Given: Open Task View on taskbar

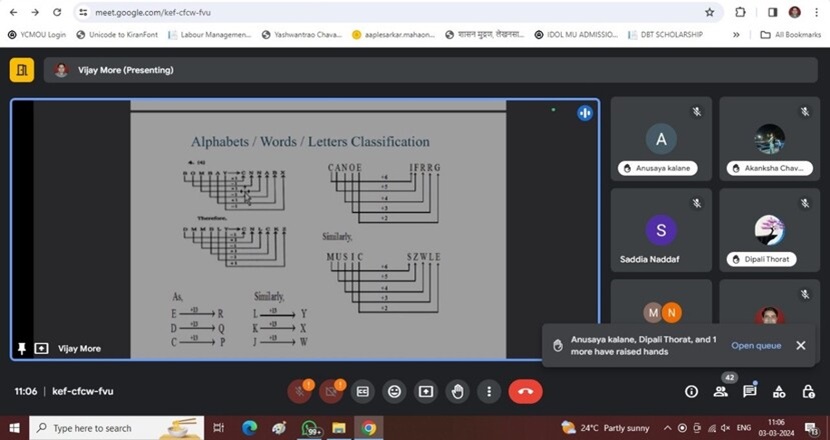Looking at the screenshot, I should (218, 428).
